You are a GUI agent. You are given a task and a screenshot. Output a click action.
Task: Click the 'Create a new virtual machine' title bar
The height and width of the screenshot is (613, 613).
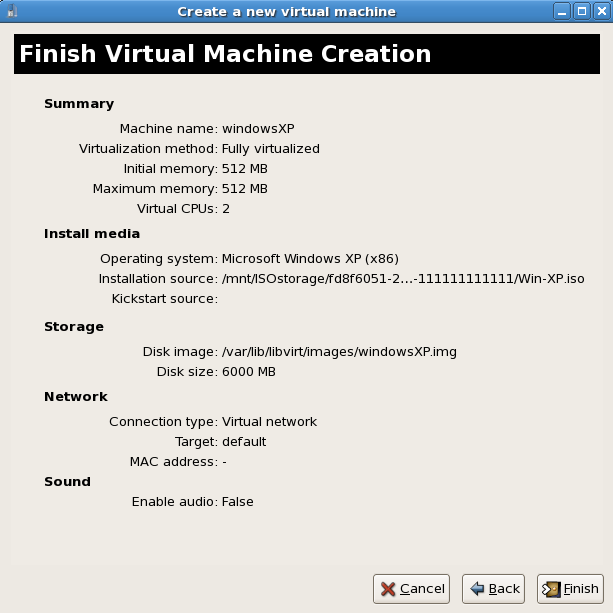(x=286, y=11)
